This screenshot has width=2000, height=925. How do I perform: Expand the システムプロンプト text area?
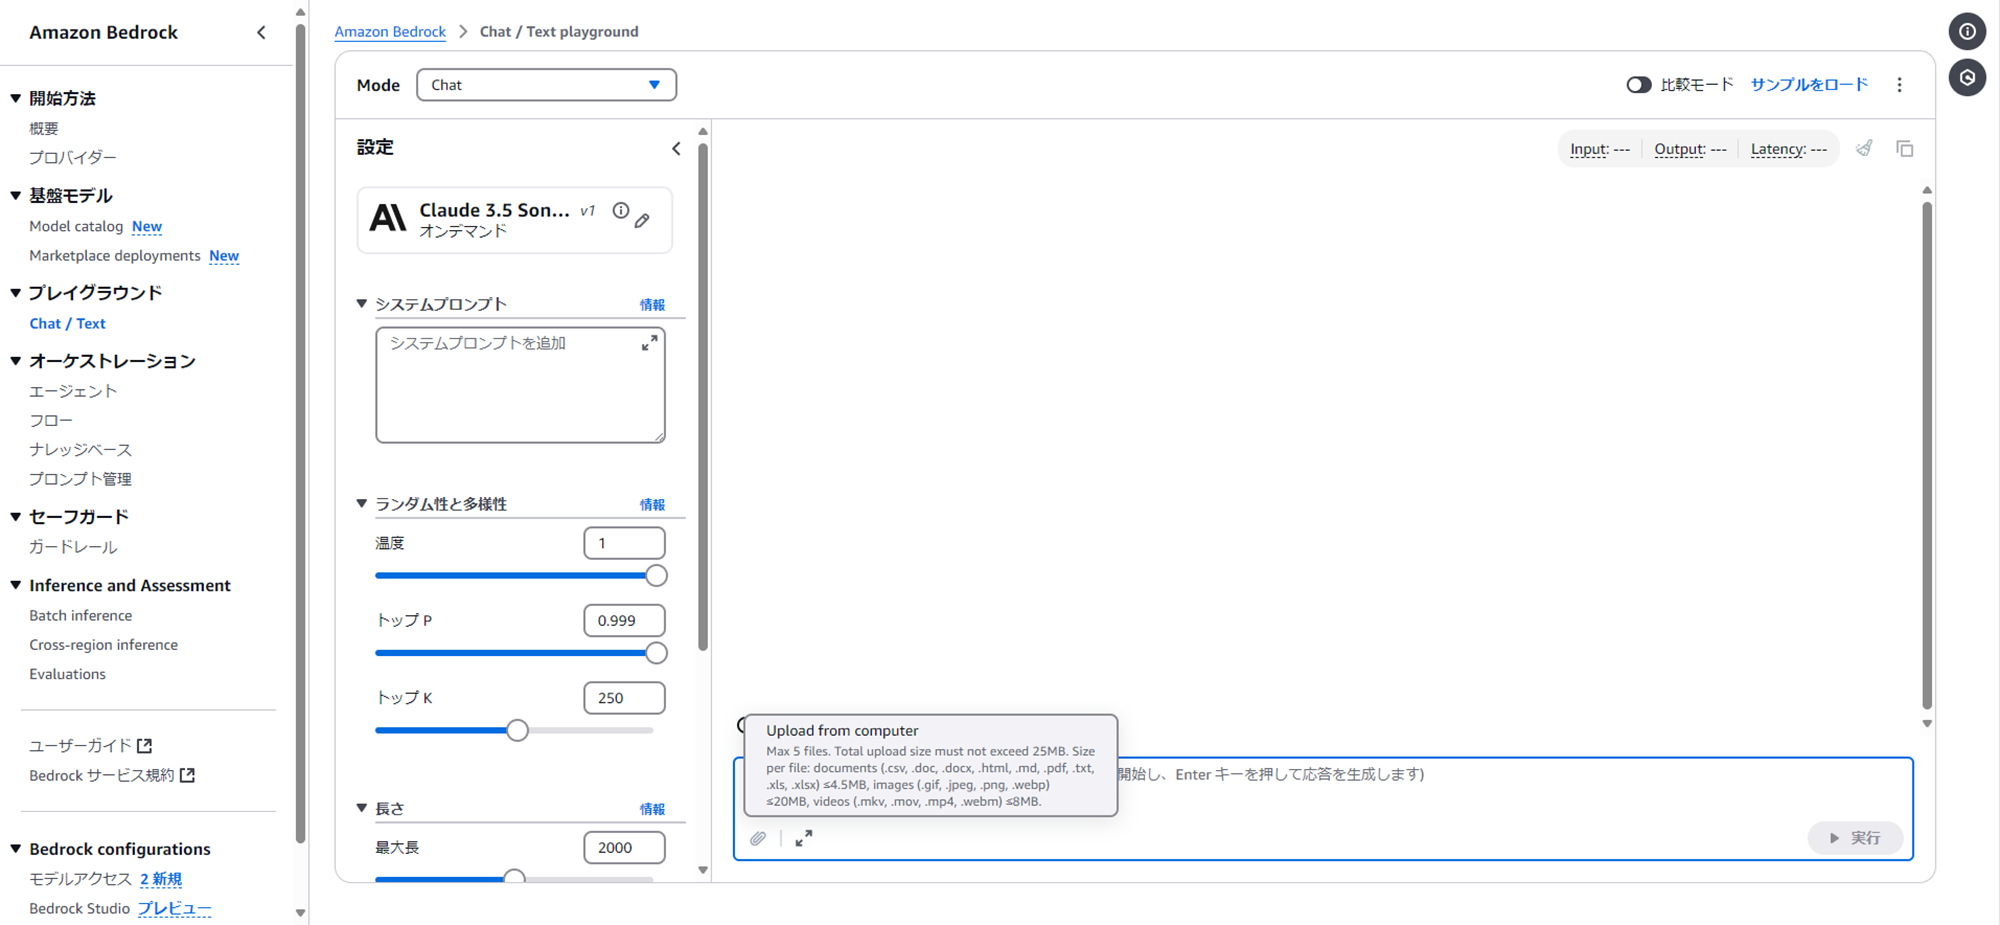(649, 343)
